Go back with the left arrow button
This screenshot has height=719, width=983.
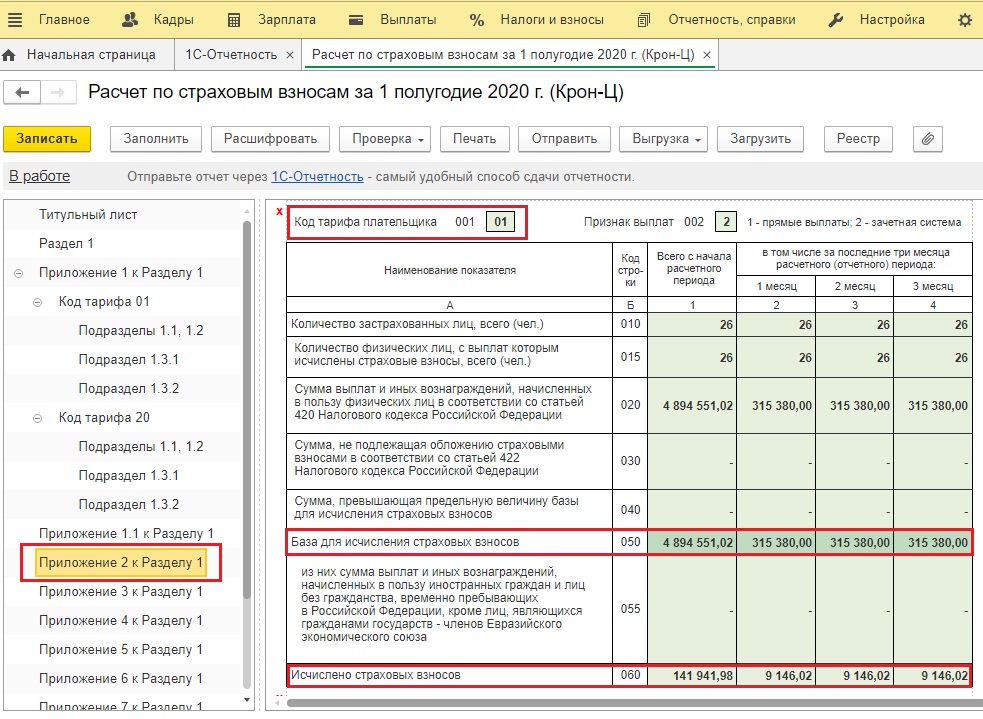click(x=22, y=93)
